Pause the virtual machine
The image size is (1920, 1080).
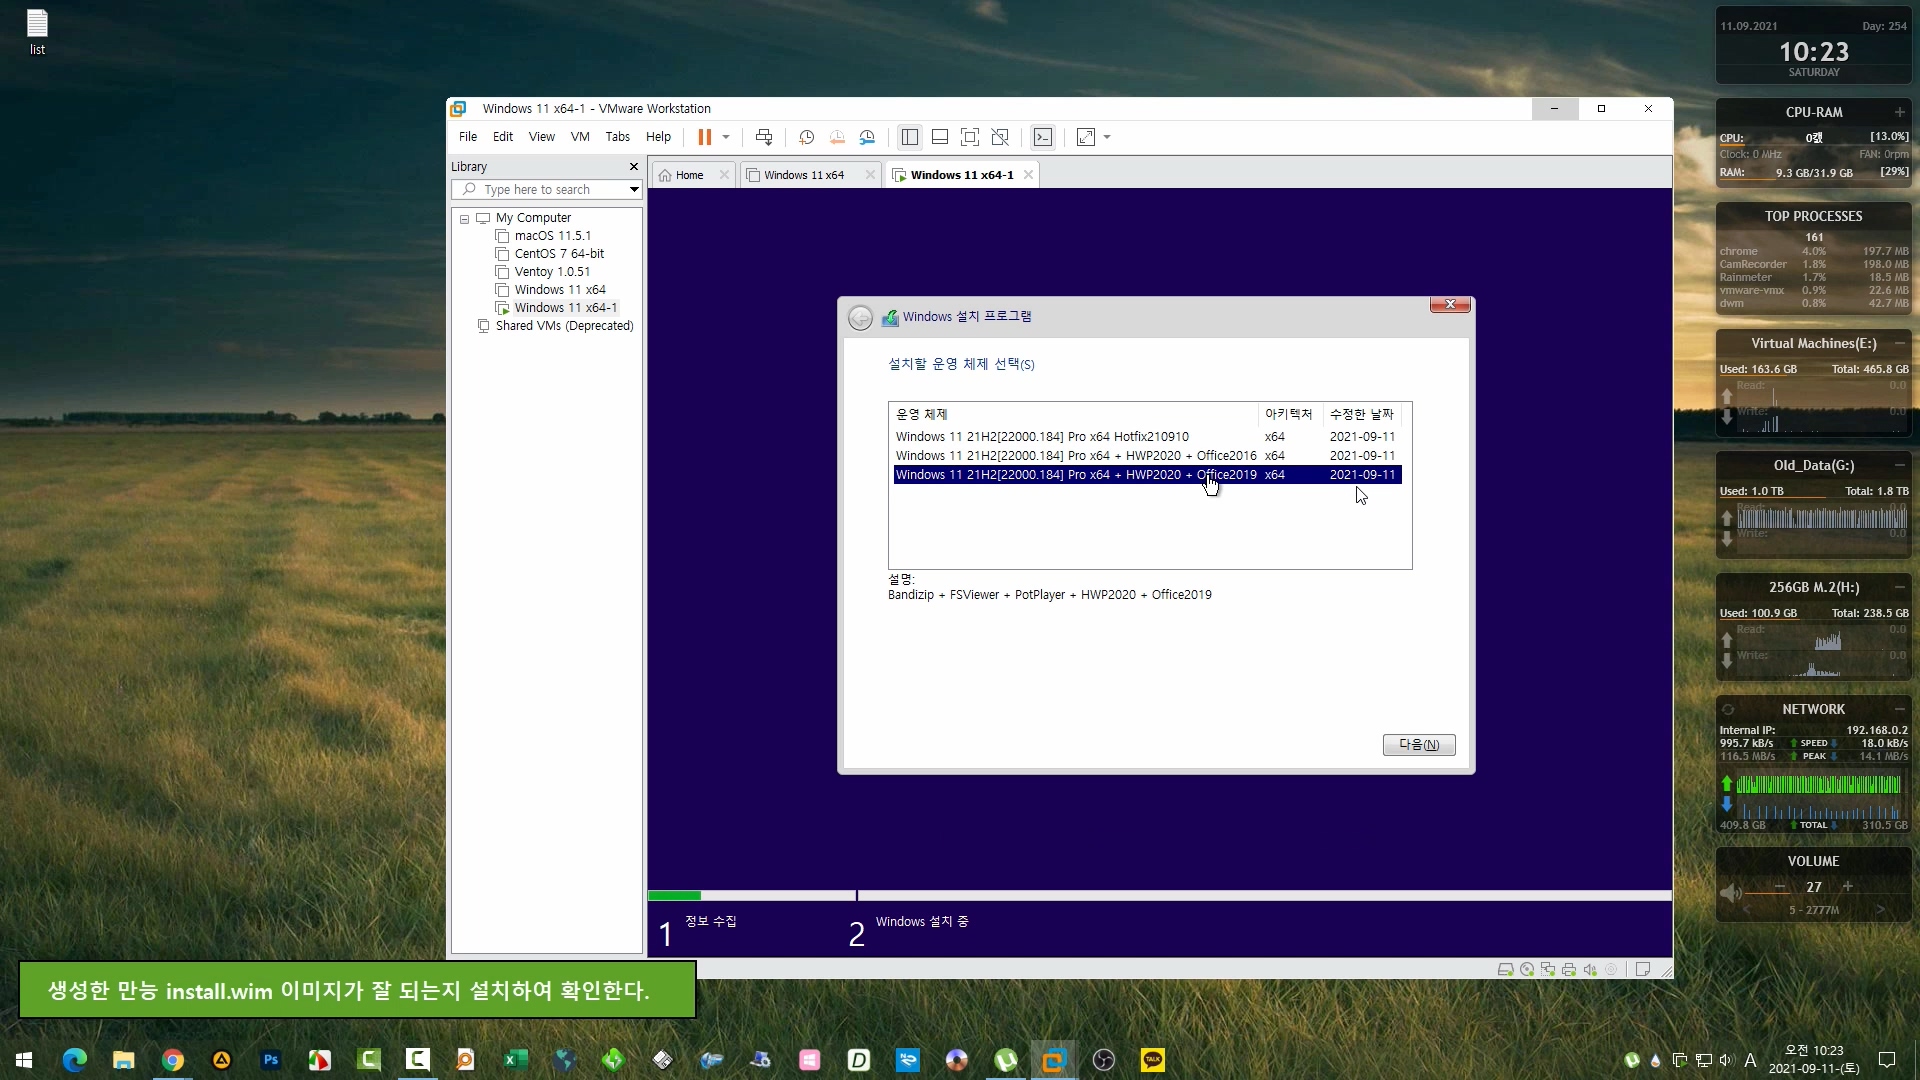[704, 137]
